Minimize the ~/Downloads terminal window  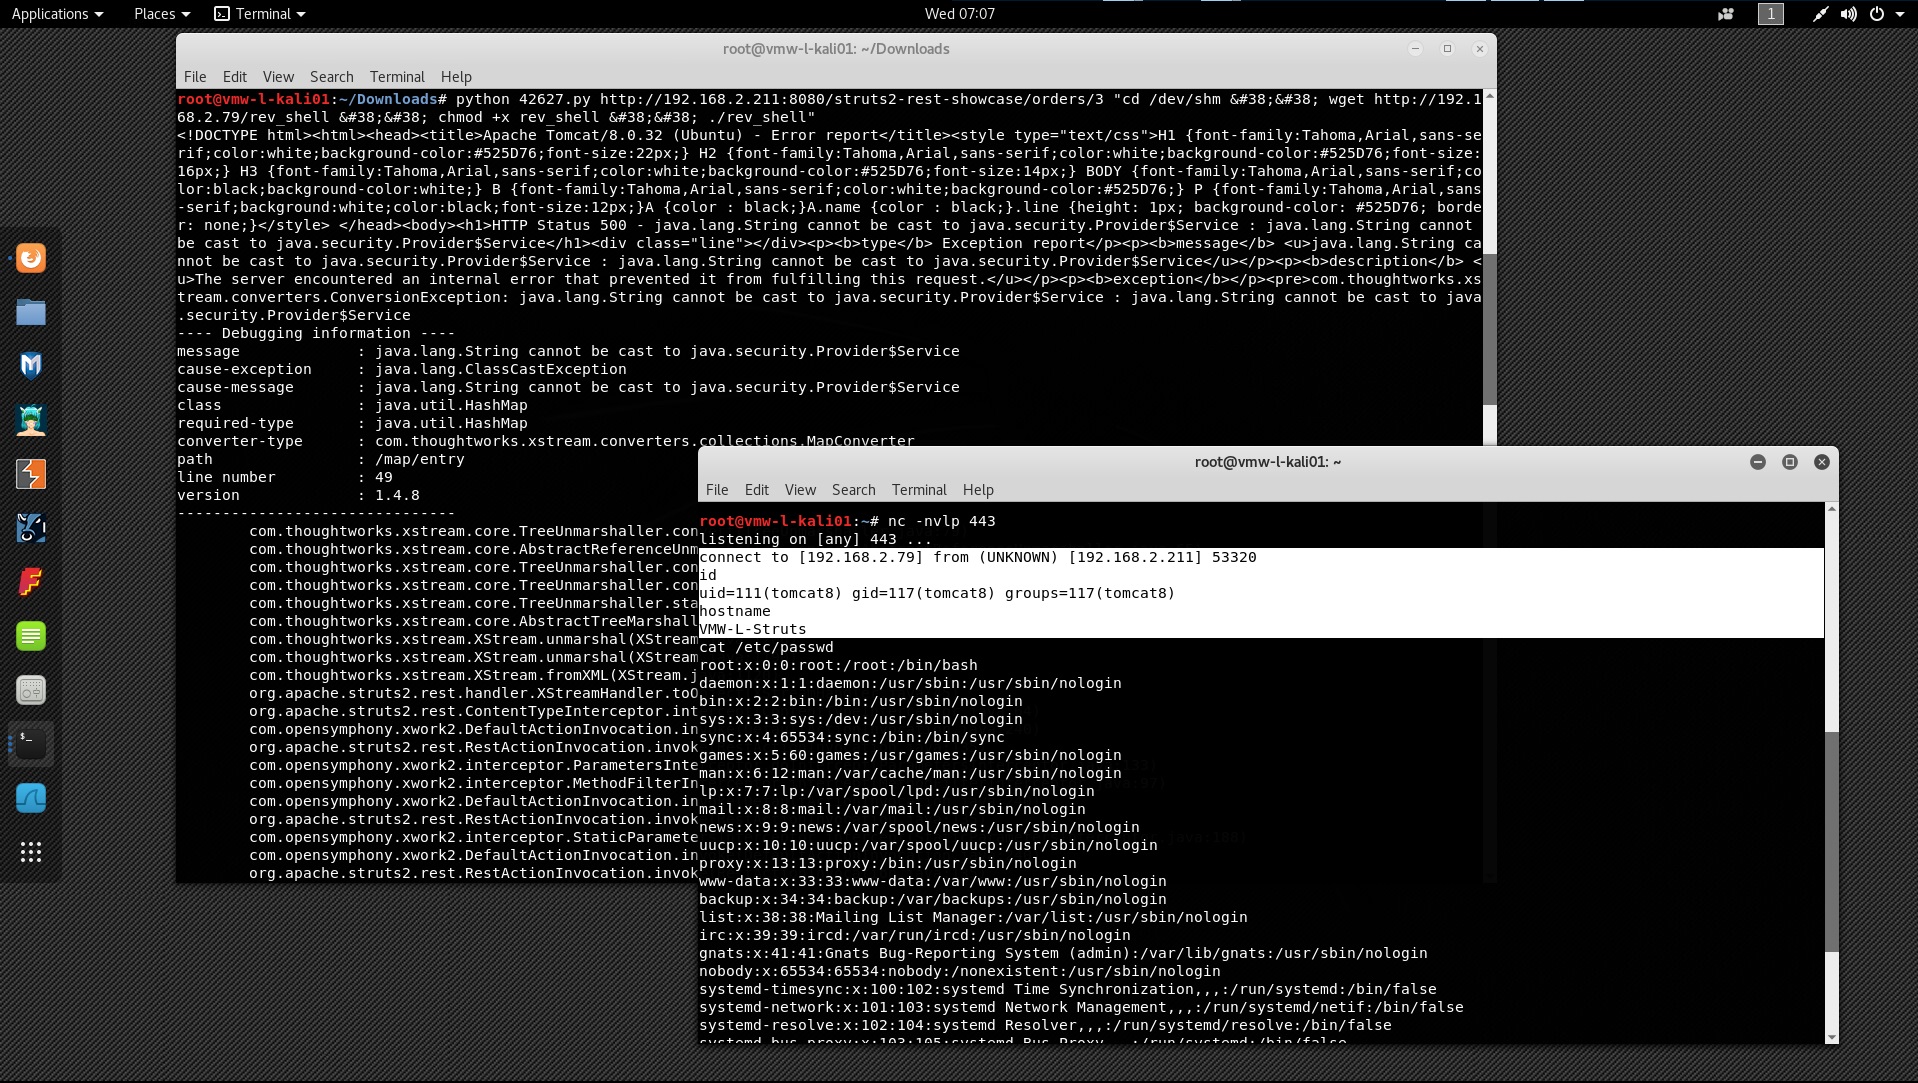coord(1415,49)
